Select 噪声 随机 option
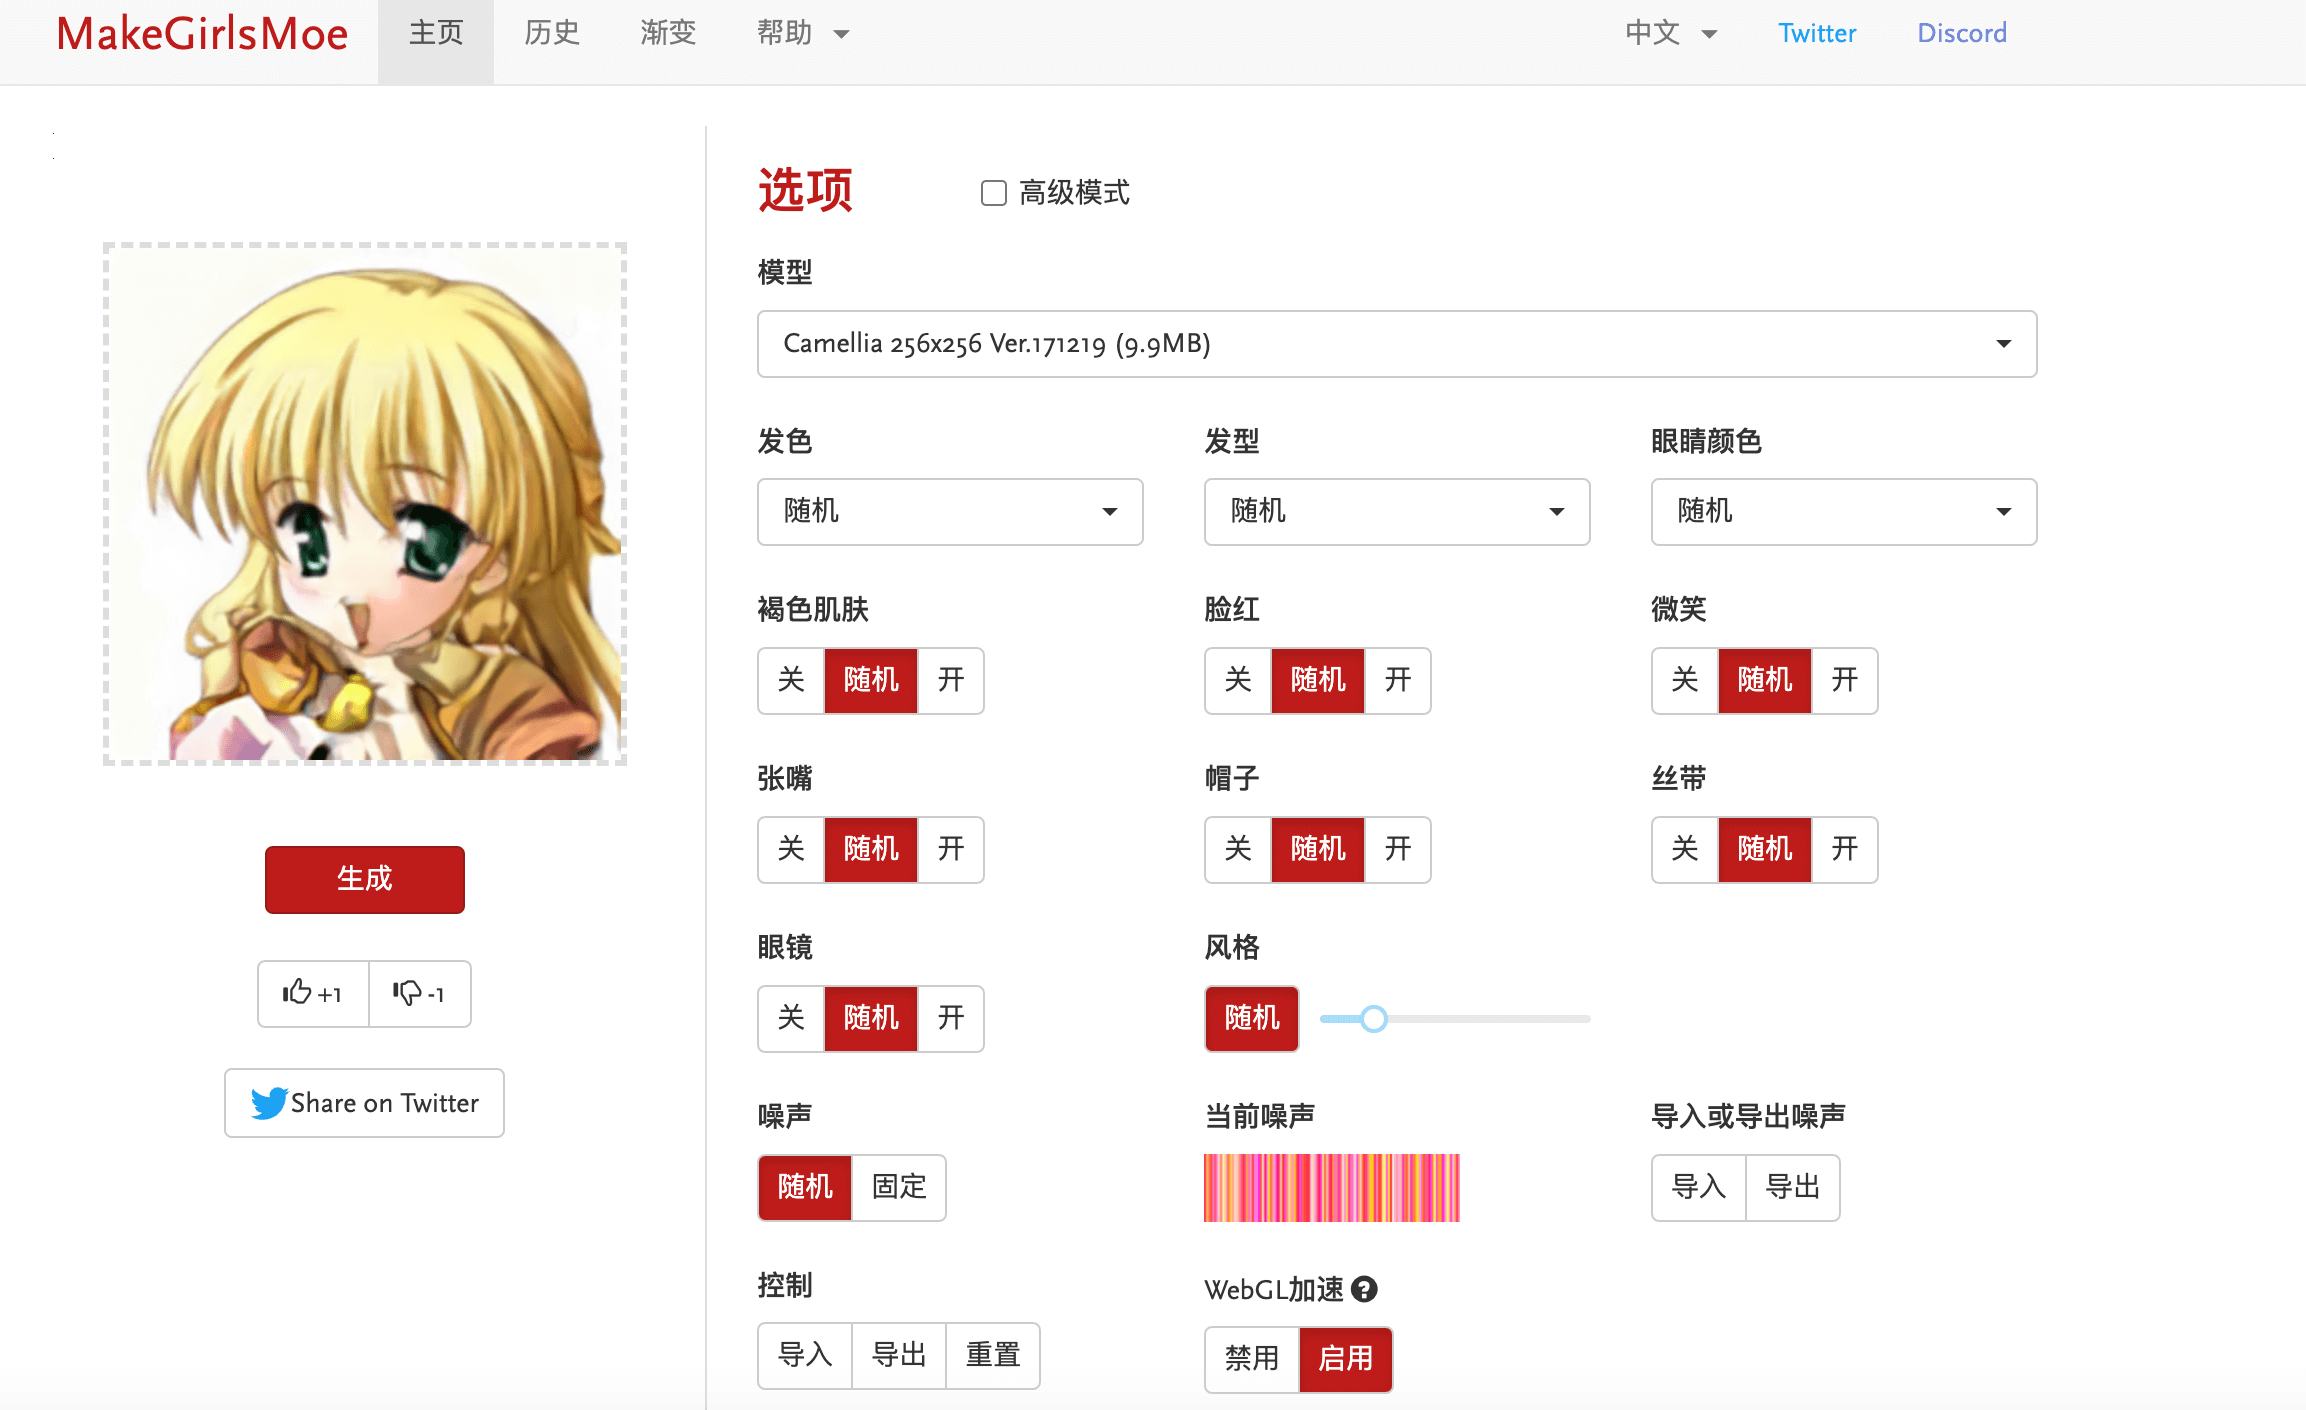 tap(805, 1188)
